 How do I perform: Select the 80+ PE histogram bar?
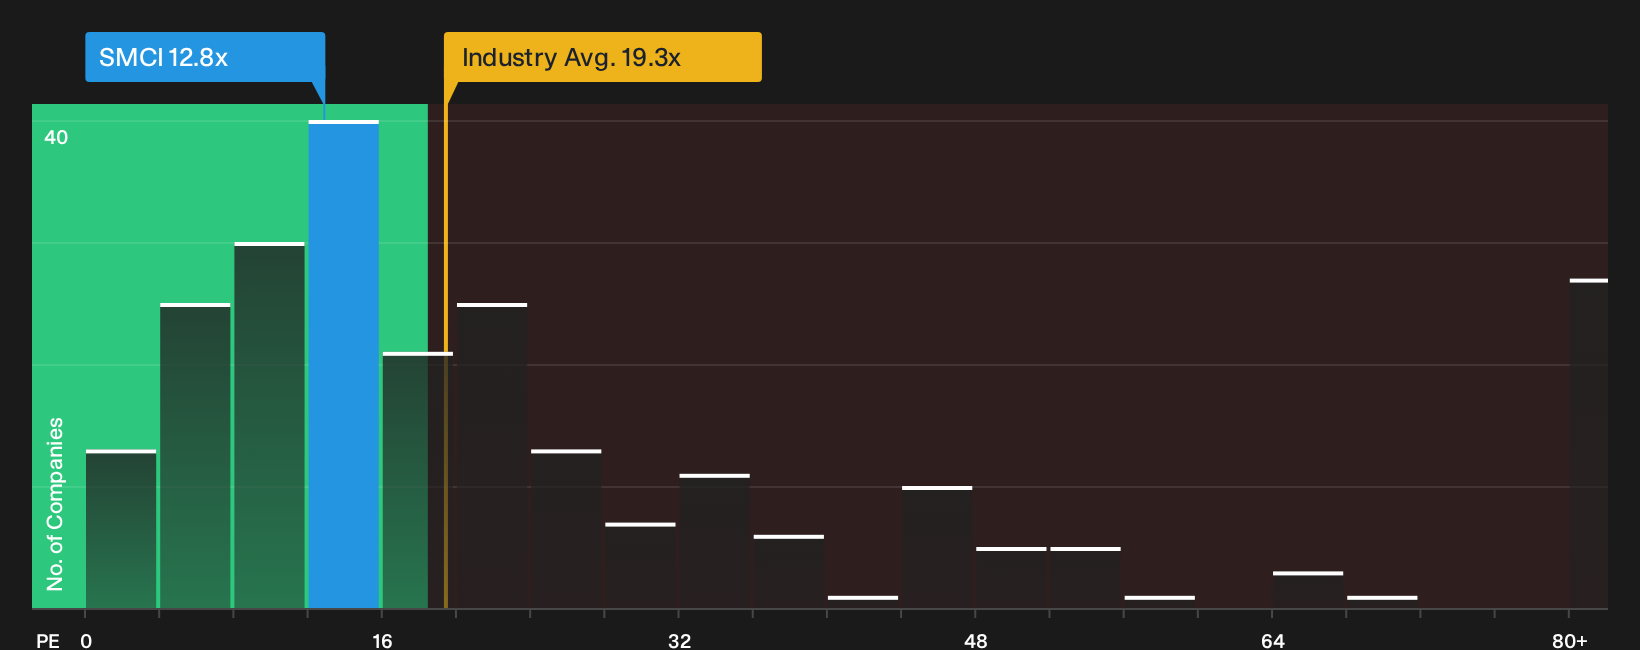[1589, 444]
